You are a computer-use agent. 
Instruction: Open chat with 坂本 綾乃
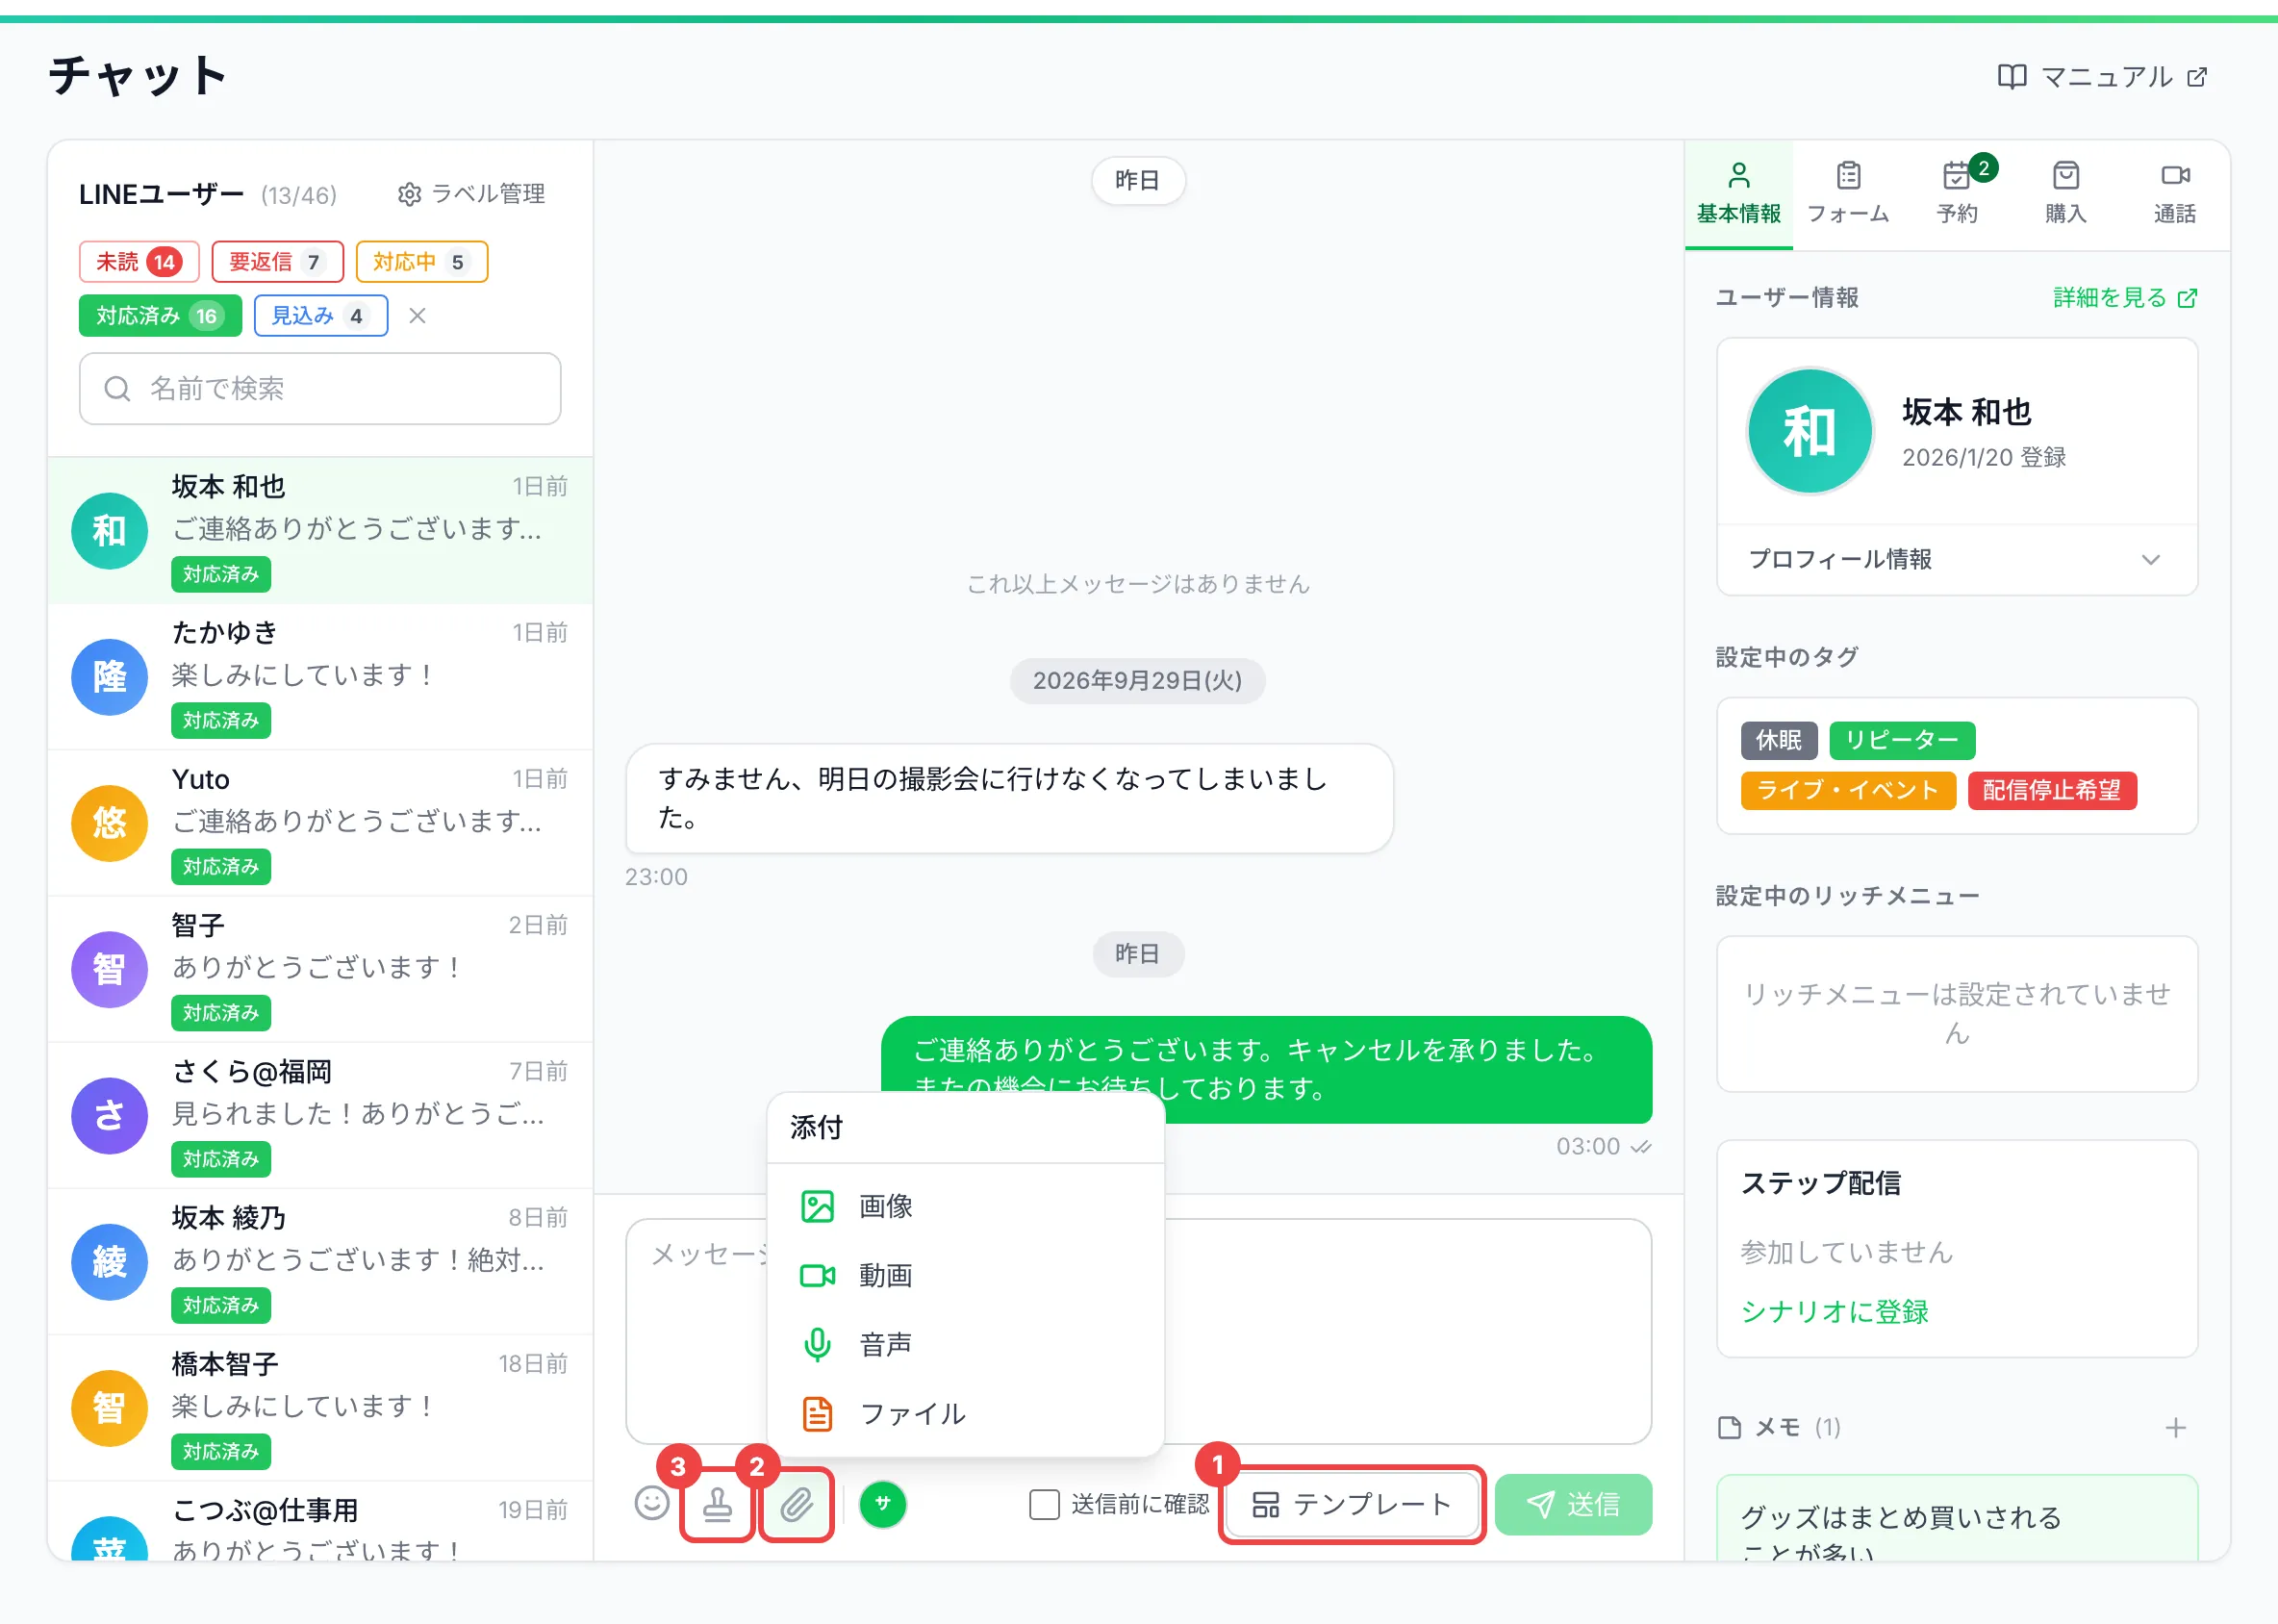(320, 1261)
